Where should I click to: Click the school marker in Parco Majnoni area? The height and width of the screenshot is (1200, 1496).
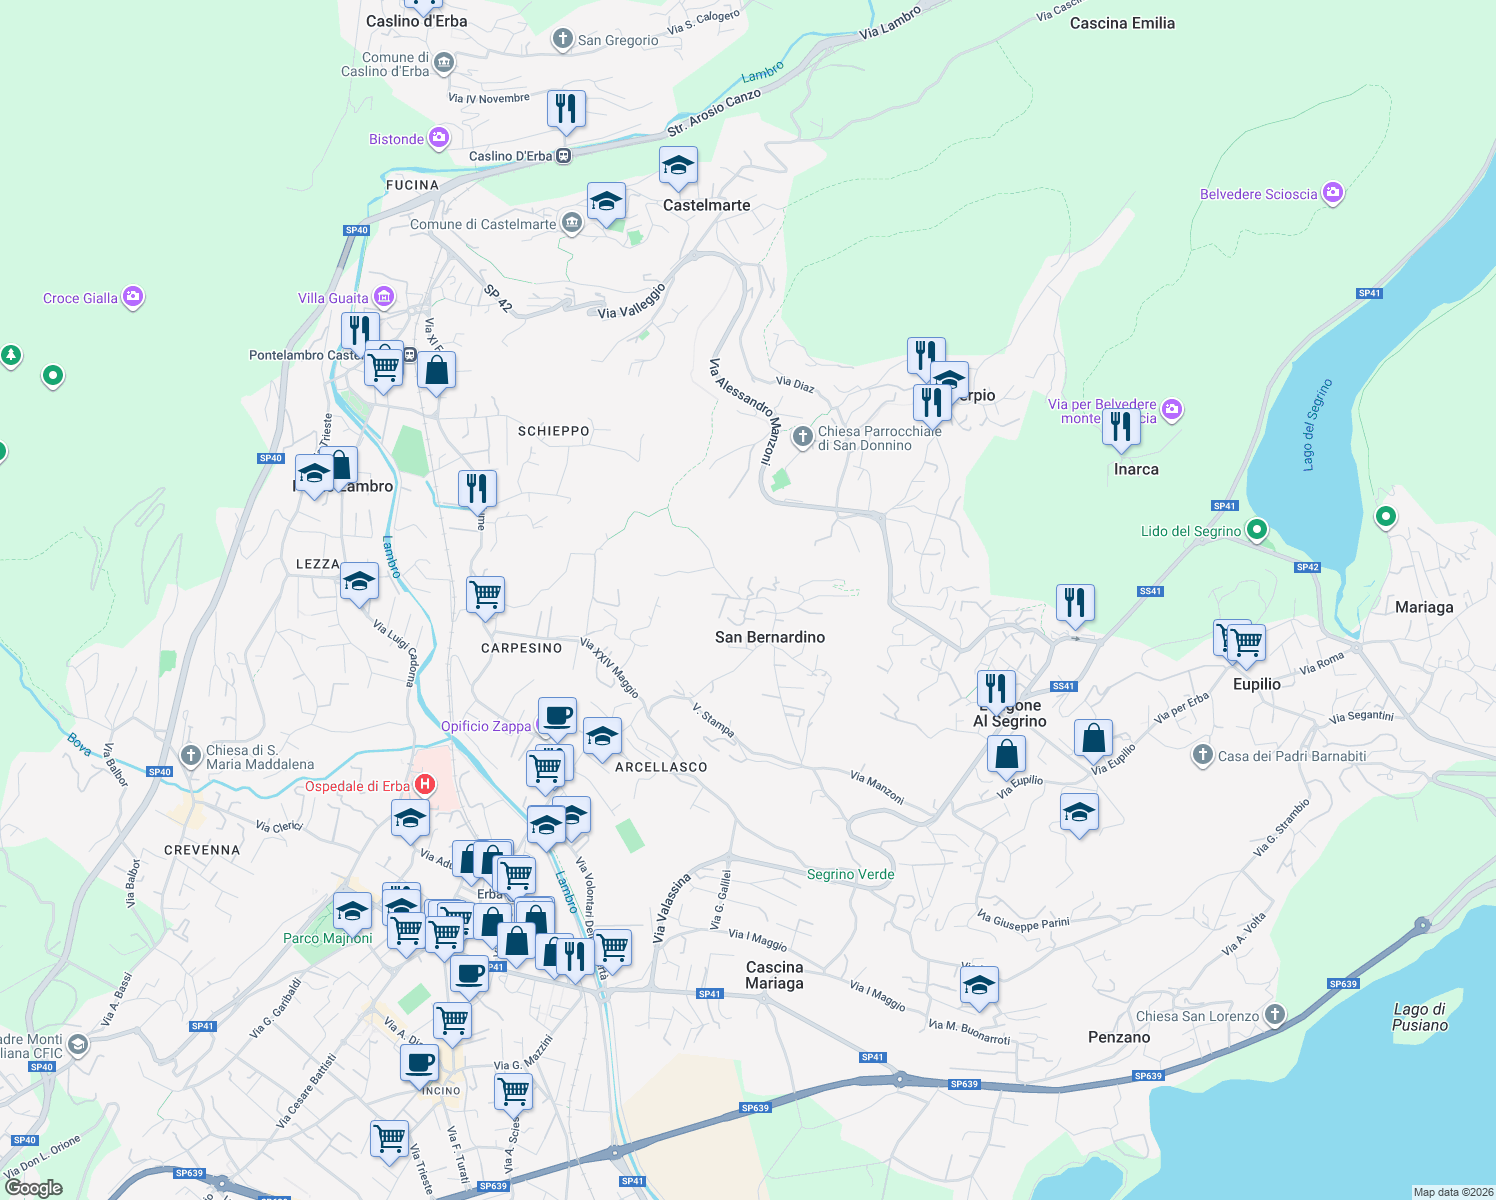(351, 911)
